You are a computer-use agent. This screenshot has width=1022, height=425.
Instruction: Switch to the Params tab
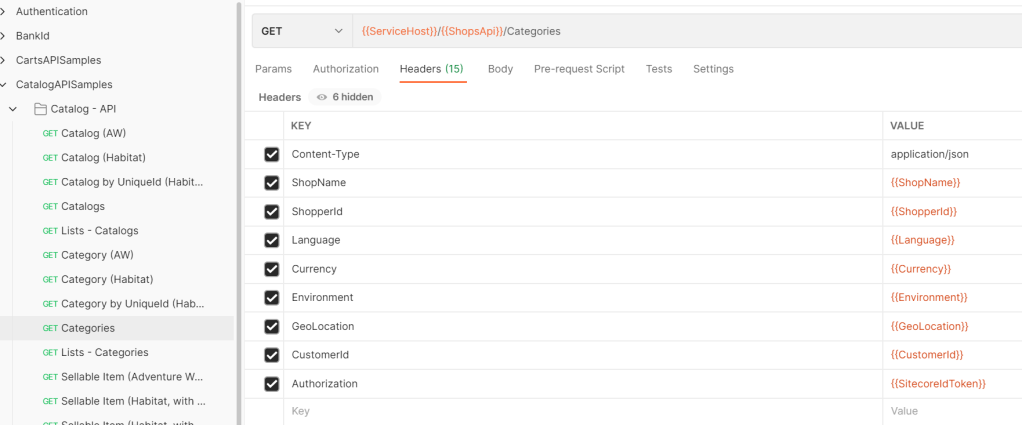point(273,69)
